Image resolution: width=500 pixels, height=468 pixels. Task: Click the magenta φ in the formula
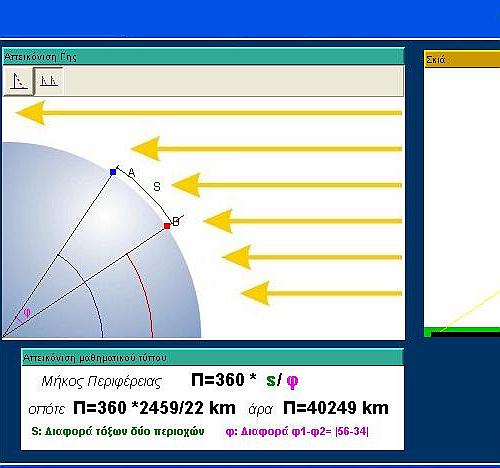tap(292, 382)
